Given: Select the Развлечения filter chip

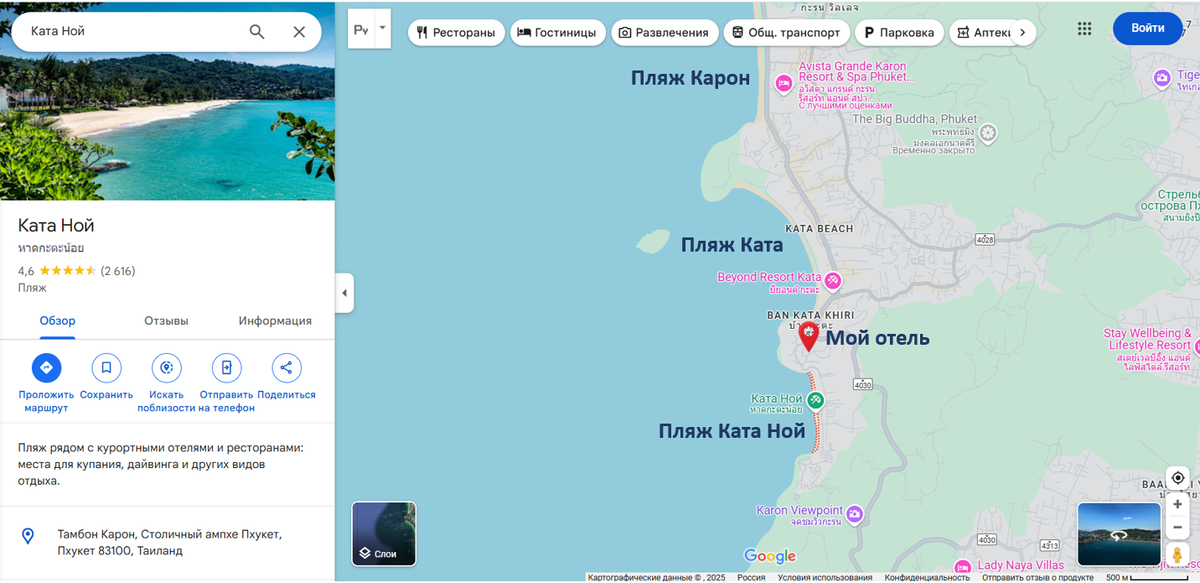Looking at the screenshot, I should coord(666,32).
